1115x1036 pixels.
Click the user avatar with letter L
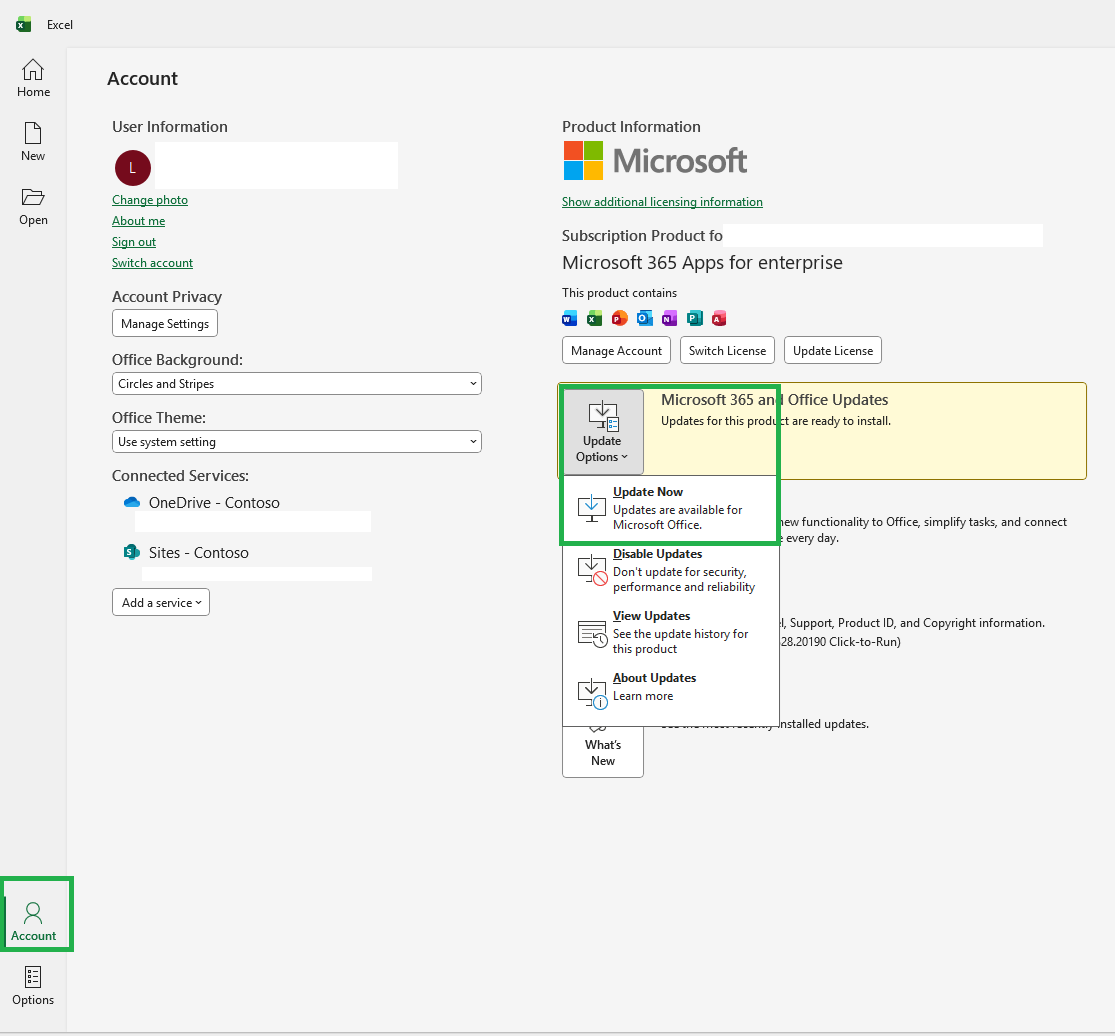pos(133,168)
